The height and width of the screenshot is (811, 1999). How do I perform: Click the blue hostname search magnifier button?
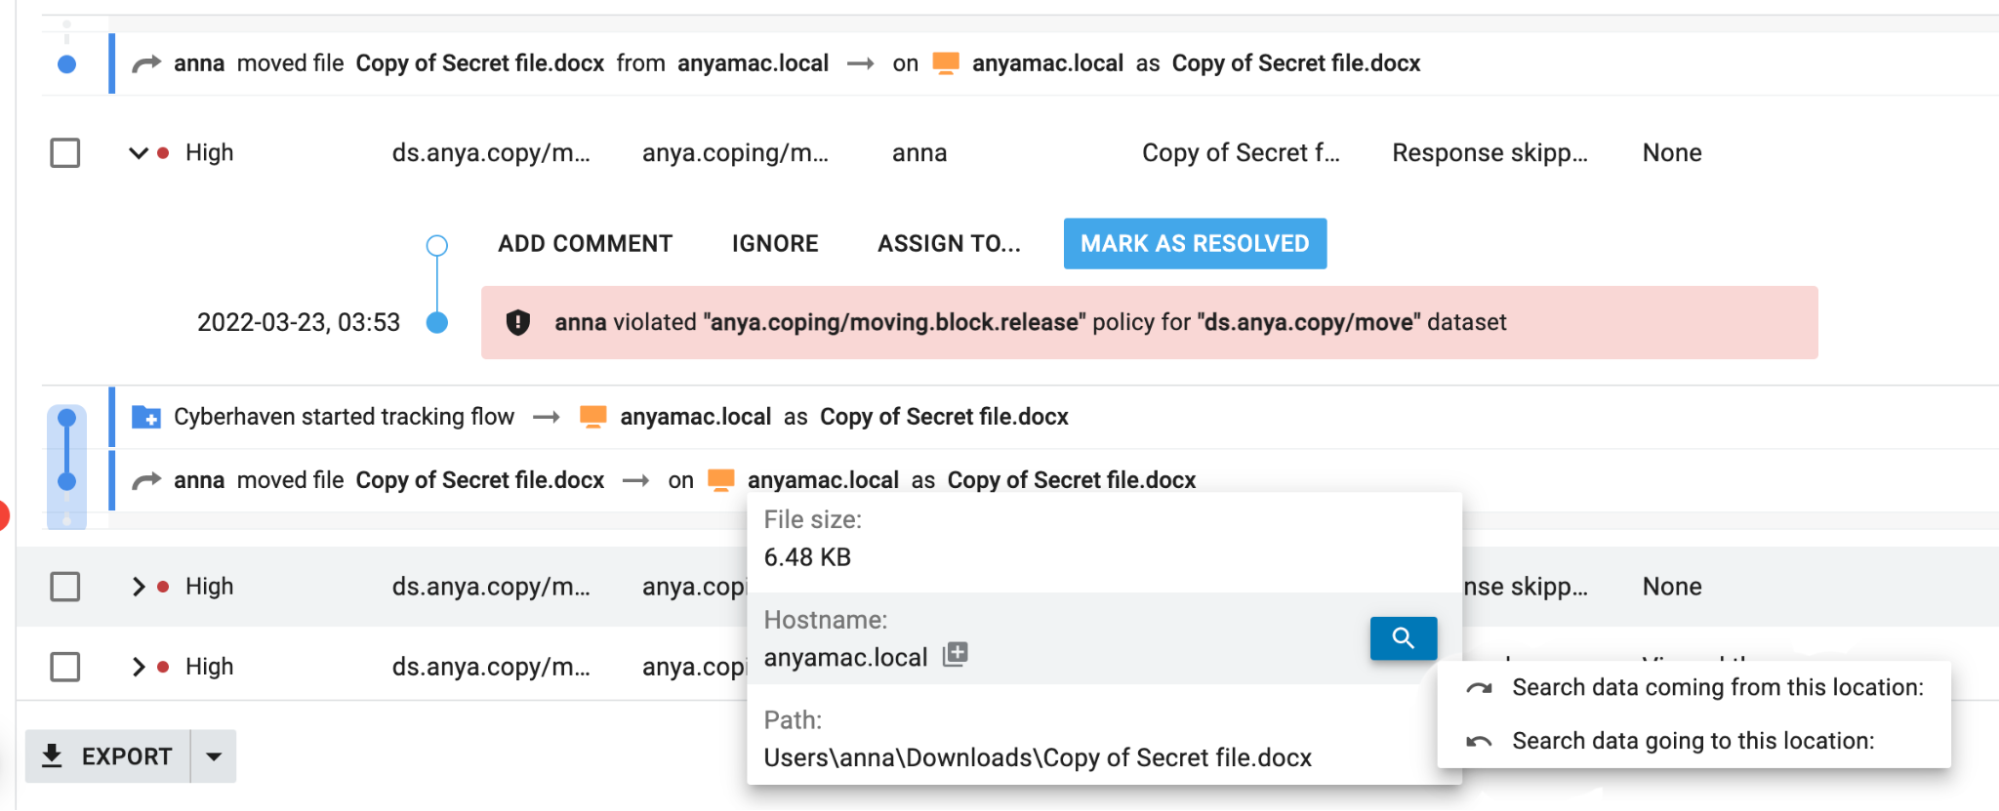(x=1403, y=638)
